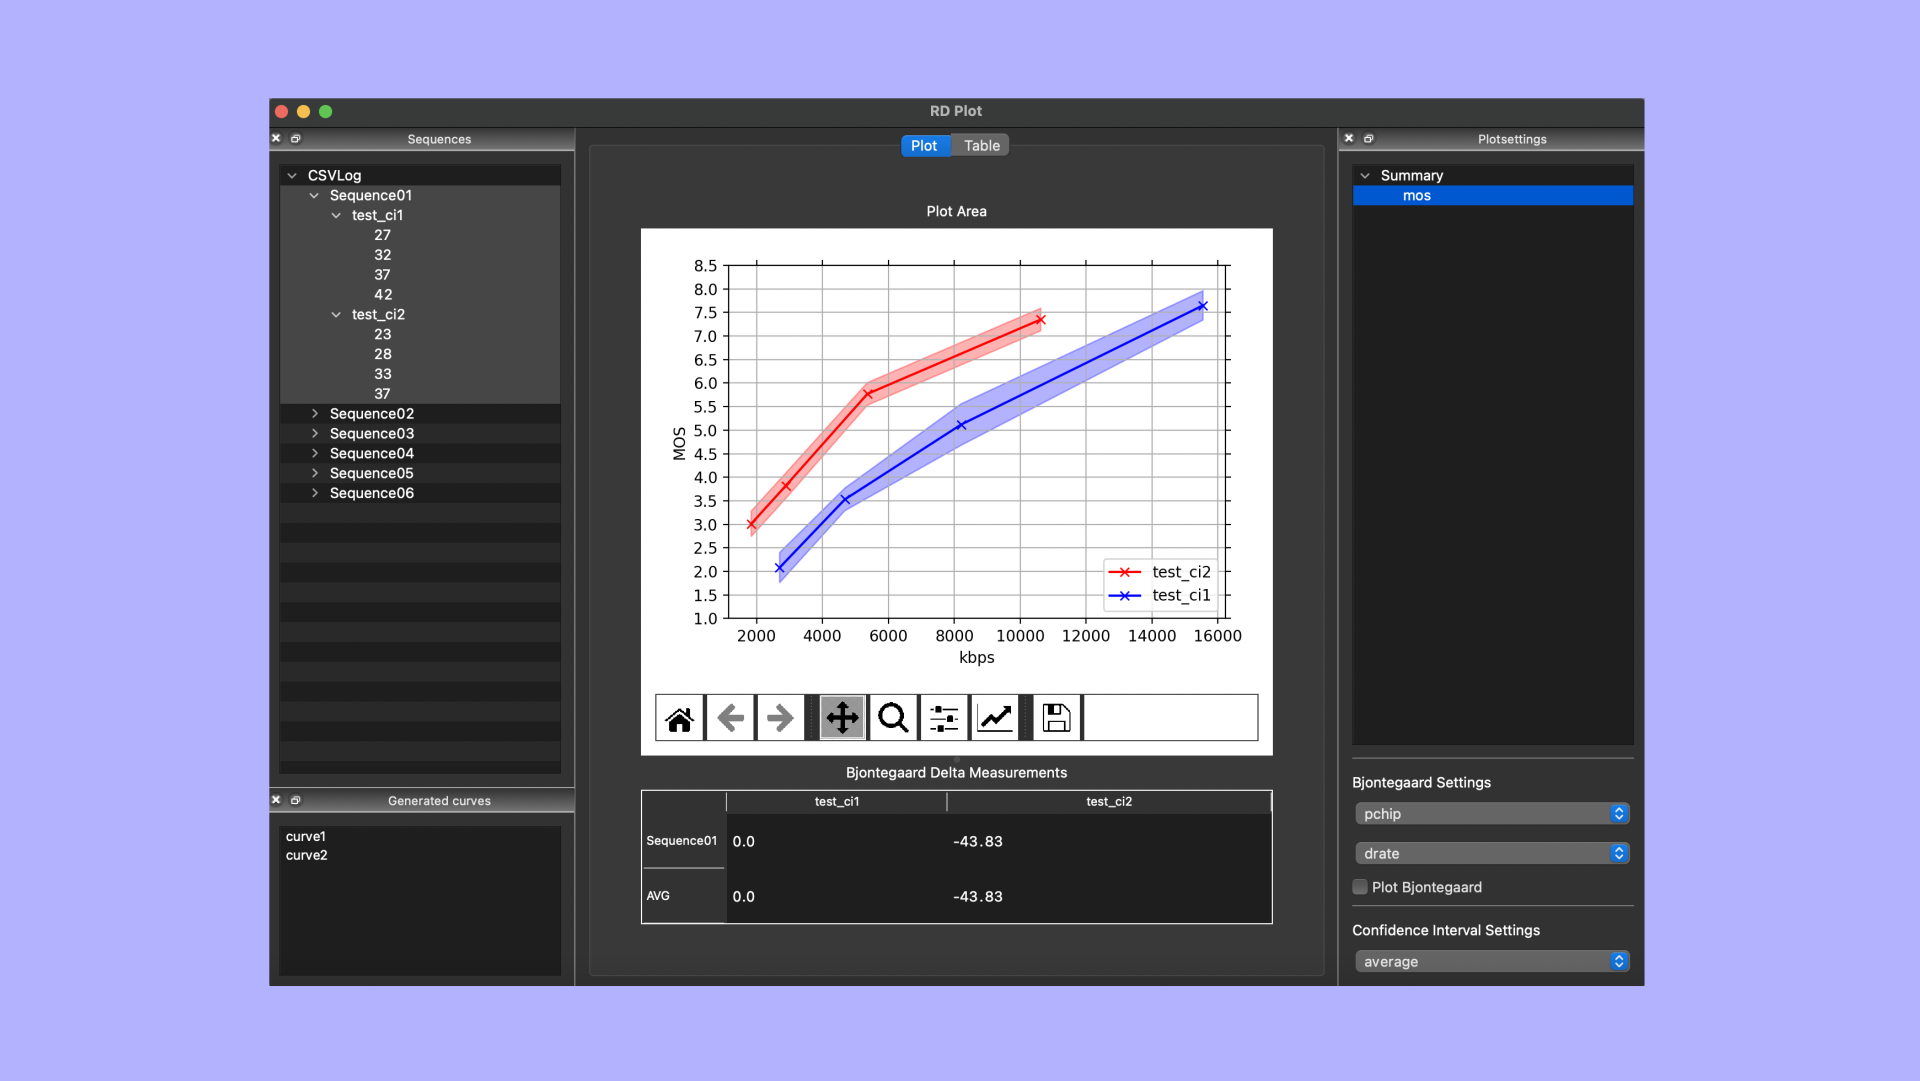
Task: Open the pchip interpolation dropdown
Action: [1492, 814]
